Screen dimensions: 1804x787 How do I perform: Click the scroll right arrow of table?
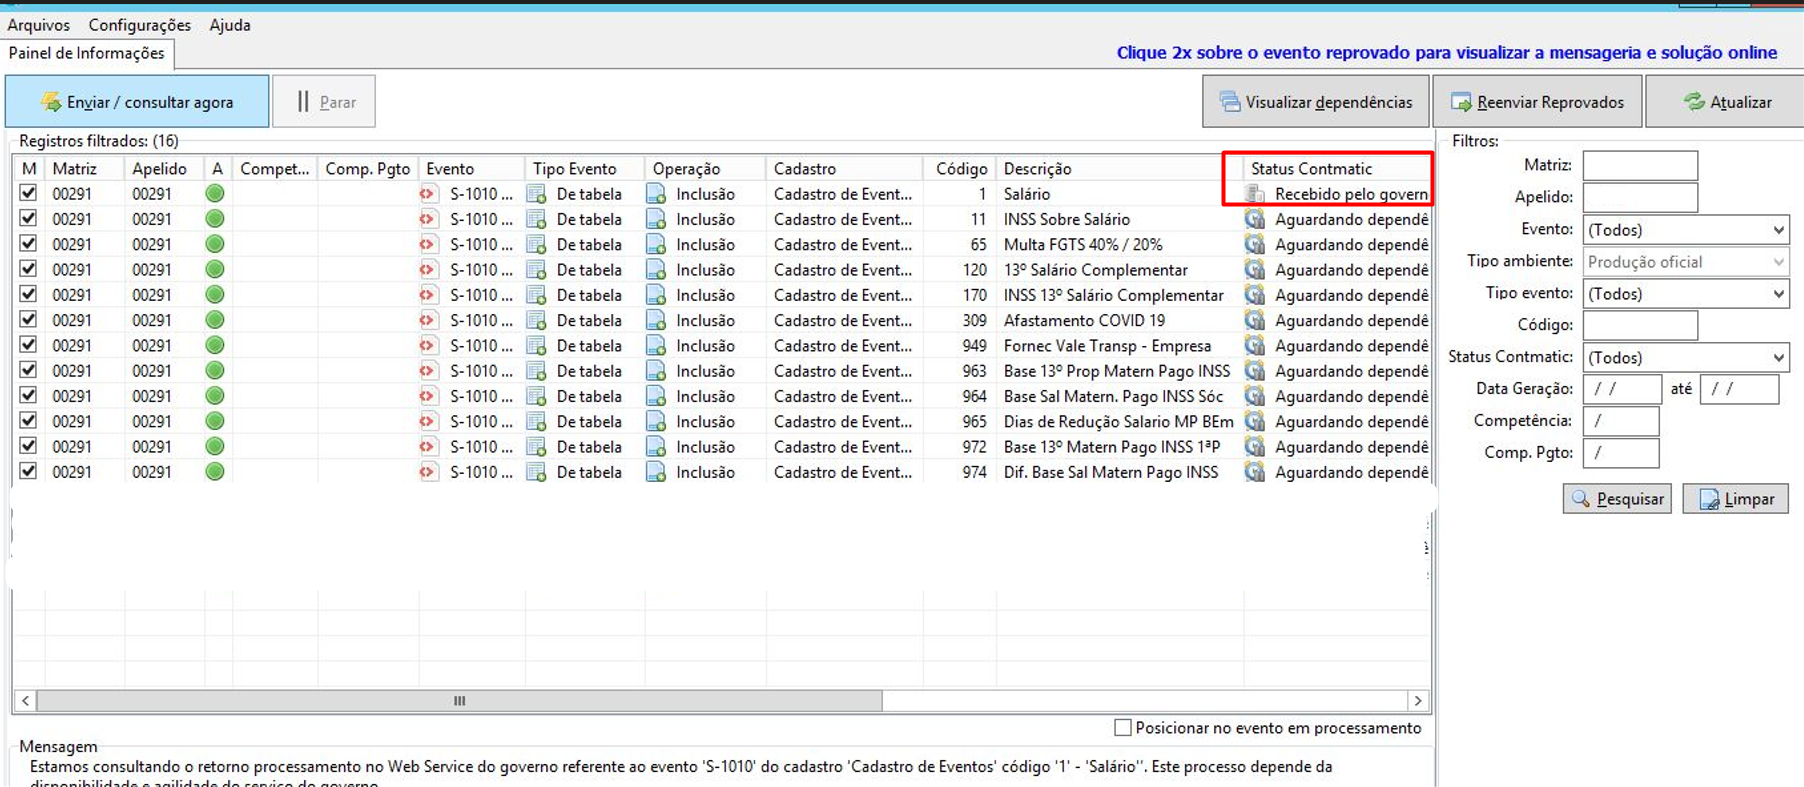point(1417,701)
